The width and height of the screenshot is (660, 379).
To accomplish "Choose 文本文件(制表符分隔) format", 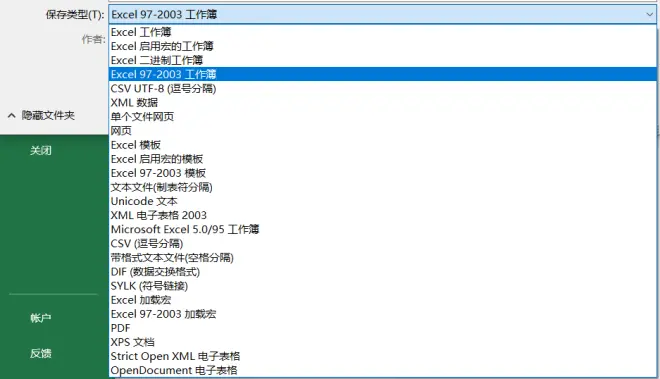I will coord(383,187).
